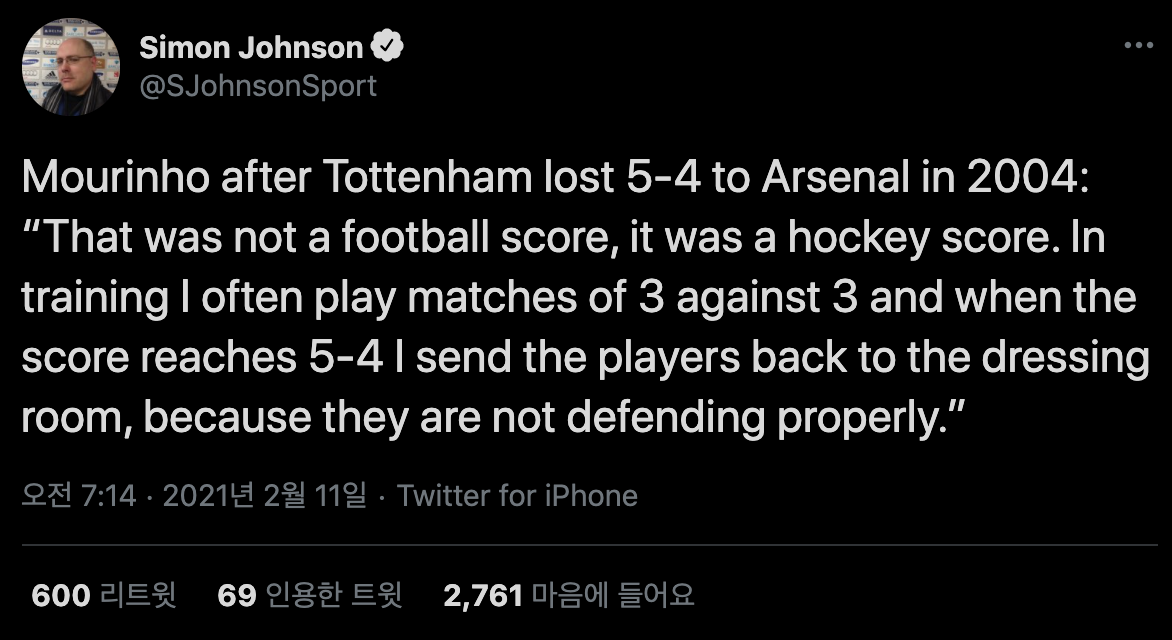Open the Twitter for iPhone source link
Screen dimensions: 1172x640
tap(517, 495)
